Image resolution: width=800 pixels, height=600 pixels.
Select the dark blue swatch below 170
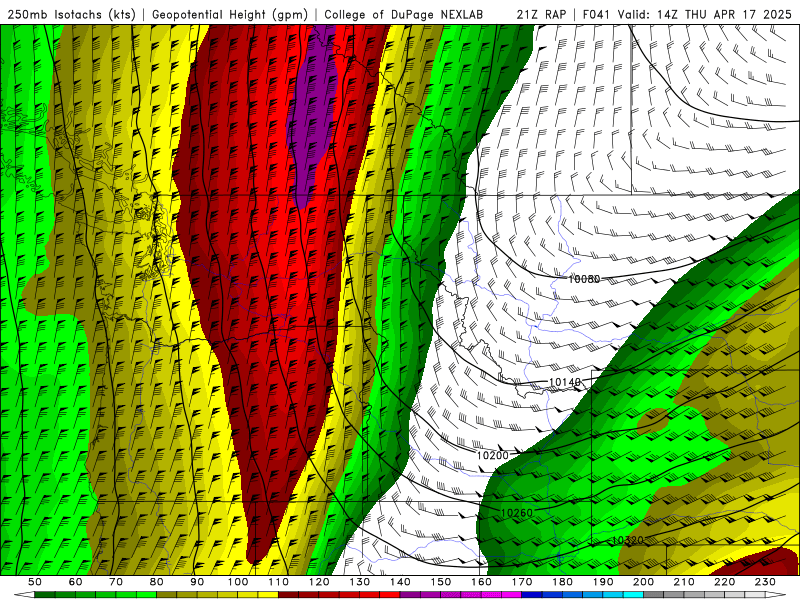tap(532, 595)
